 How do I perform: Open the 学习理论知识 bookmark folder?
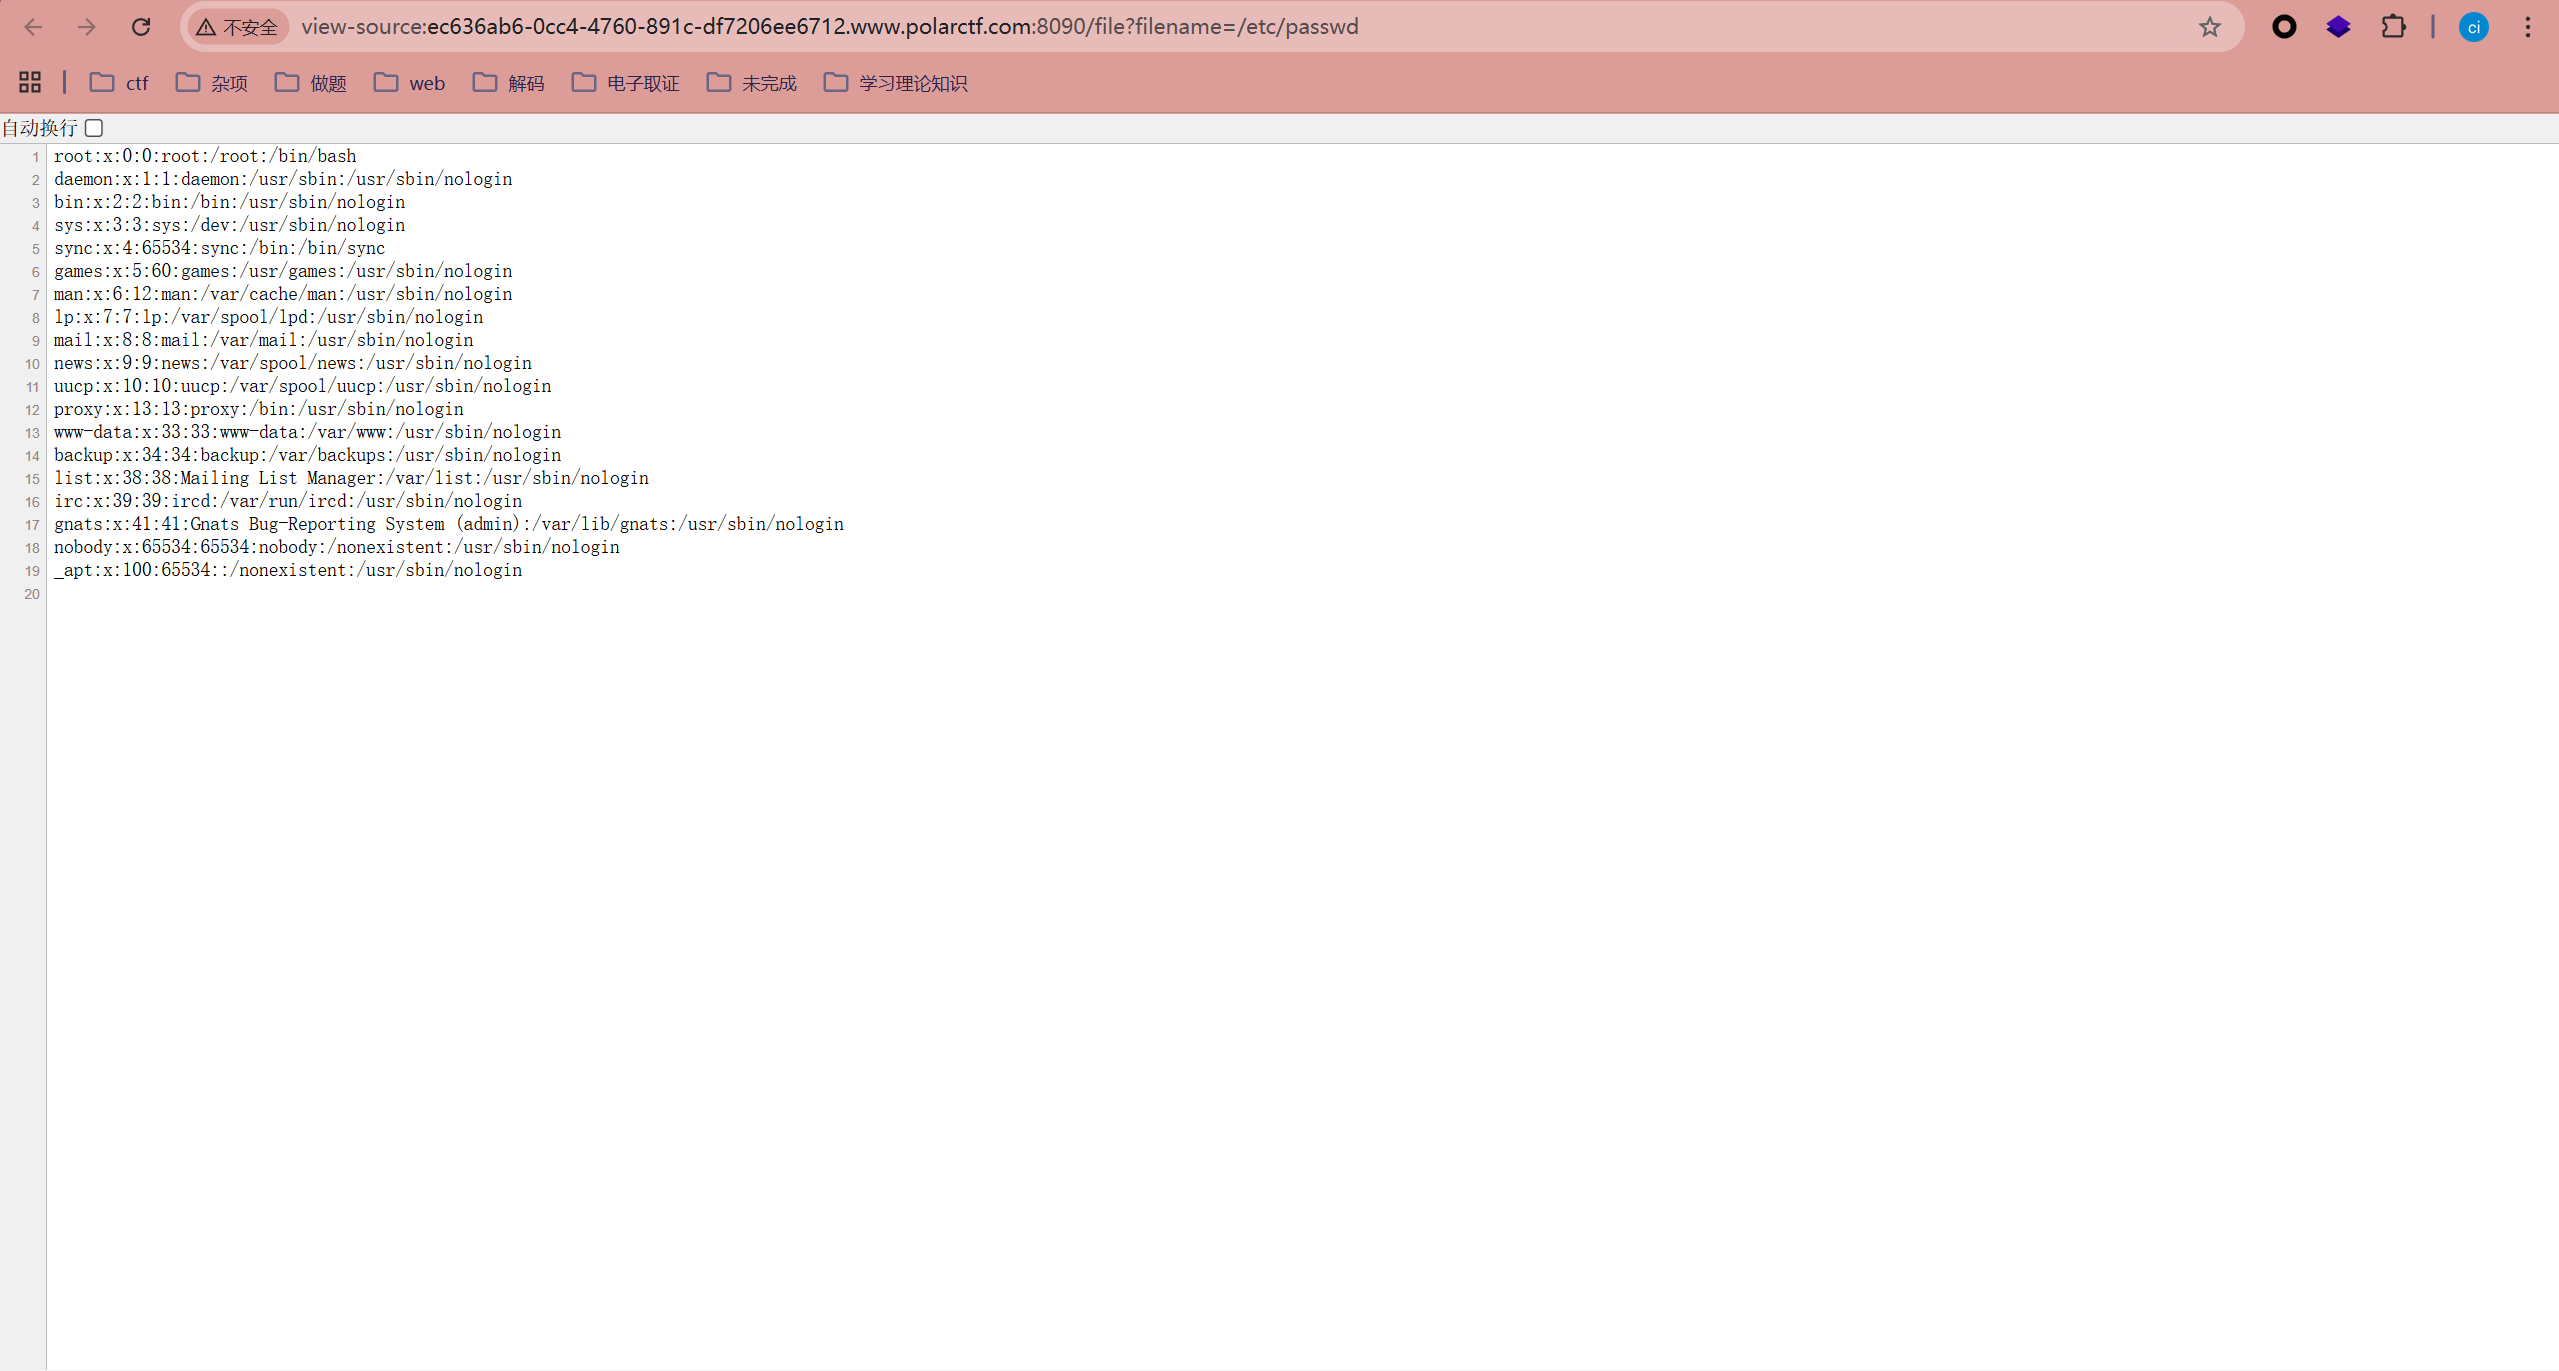(896, 83)
